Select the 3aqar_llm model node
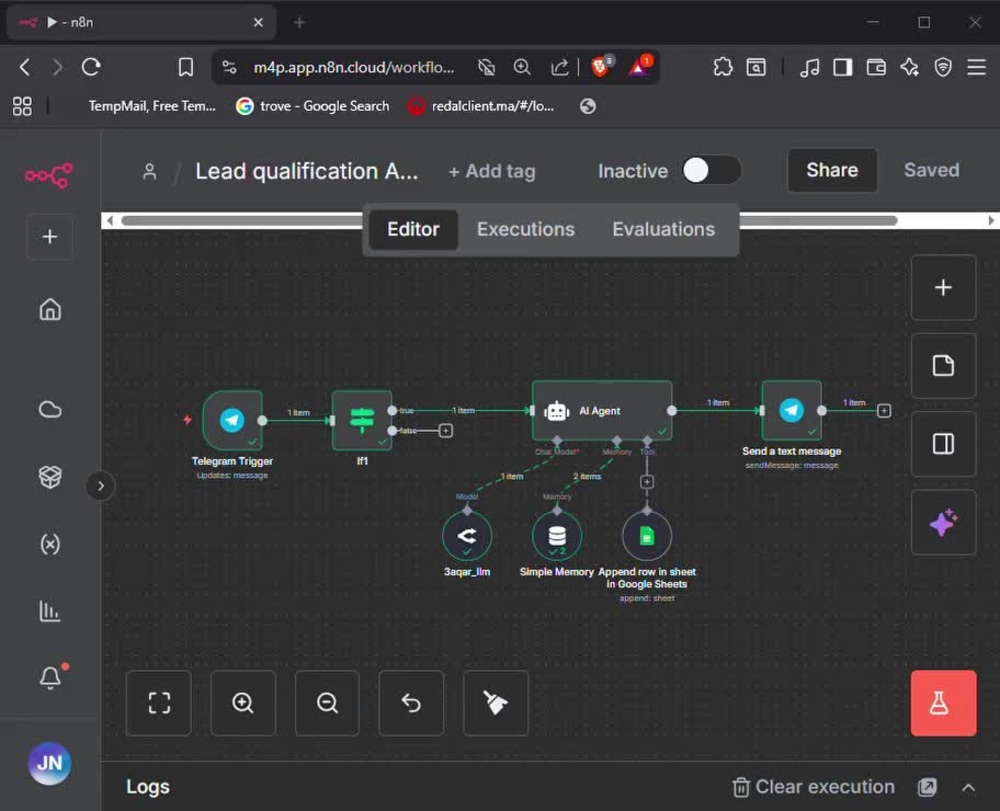The height and width of the screenshot is (811, 1000). click(x=467, y=536)
